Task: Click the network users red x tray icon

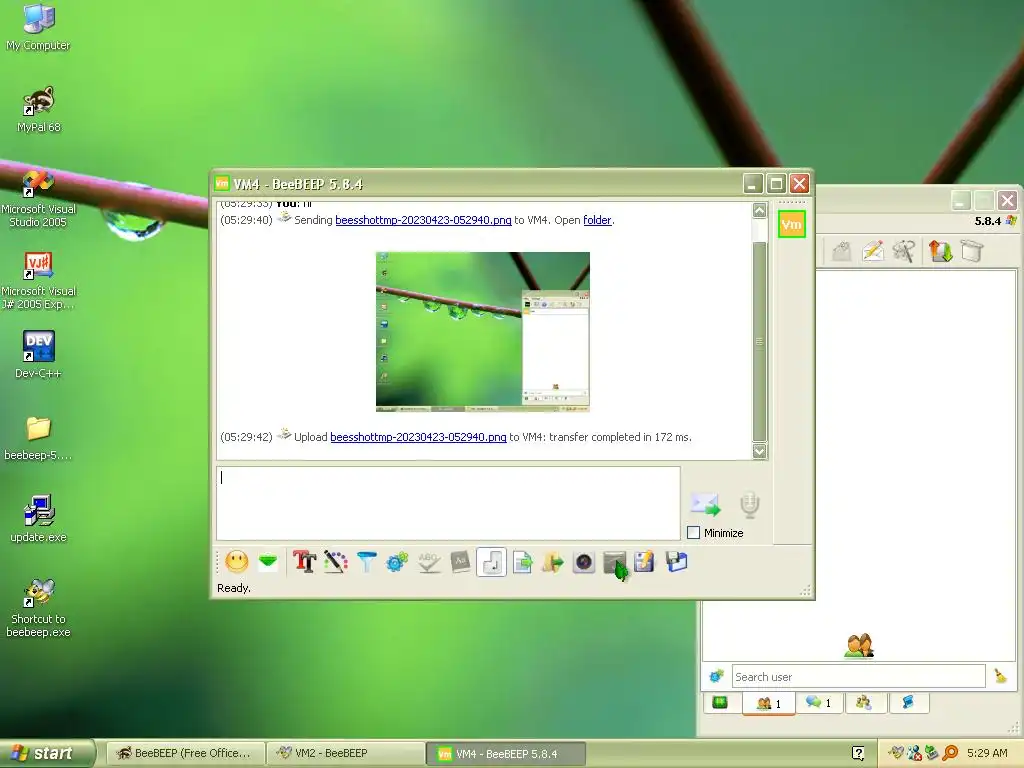Action: pyautogui.click(x=914, y=753)
